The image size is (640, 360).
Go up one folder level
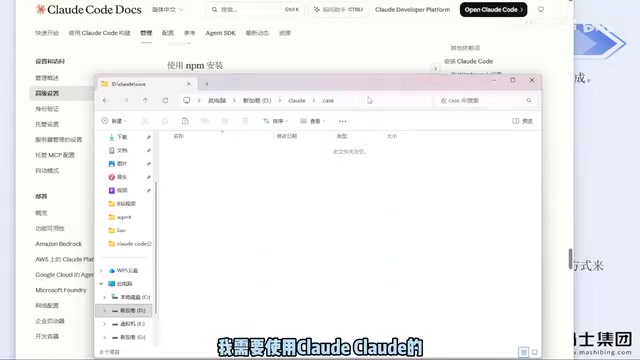coord(145,100)
